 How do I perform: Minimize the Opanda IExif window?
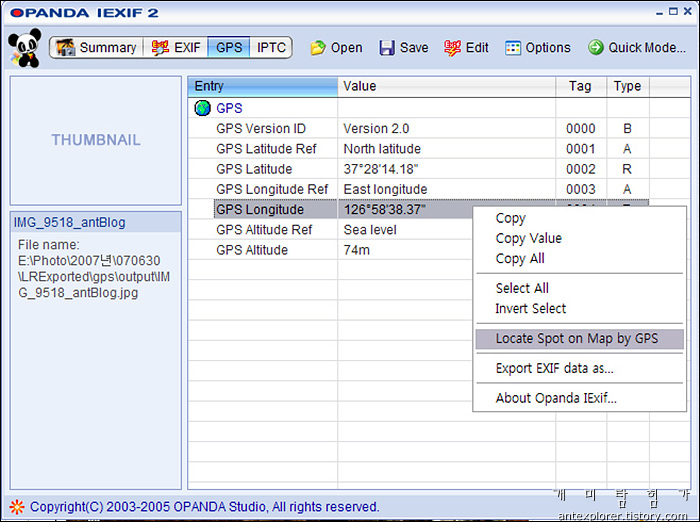pyautogui.click(x=660, y=13)
